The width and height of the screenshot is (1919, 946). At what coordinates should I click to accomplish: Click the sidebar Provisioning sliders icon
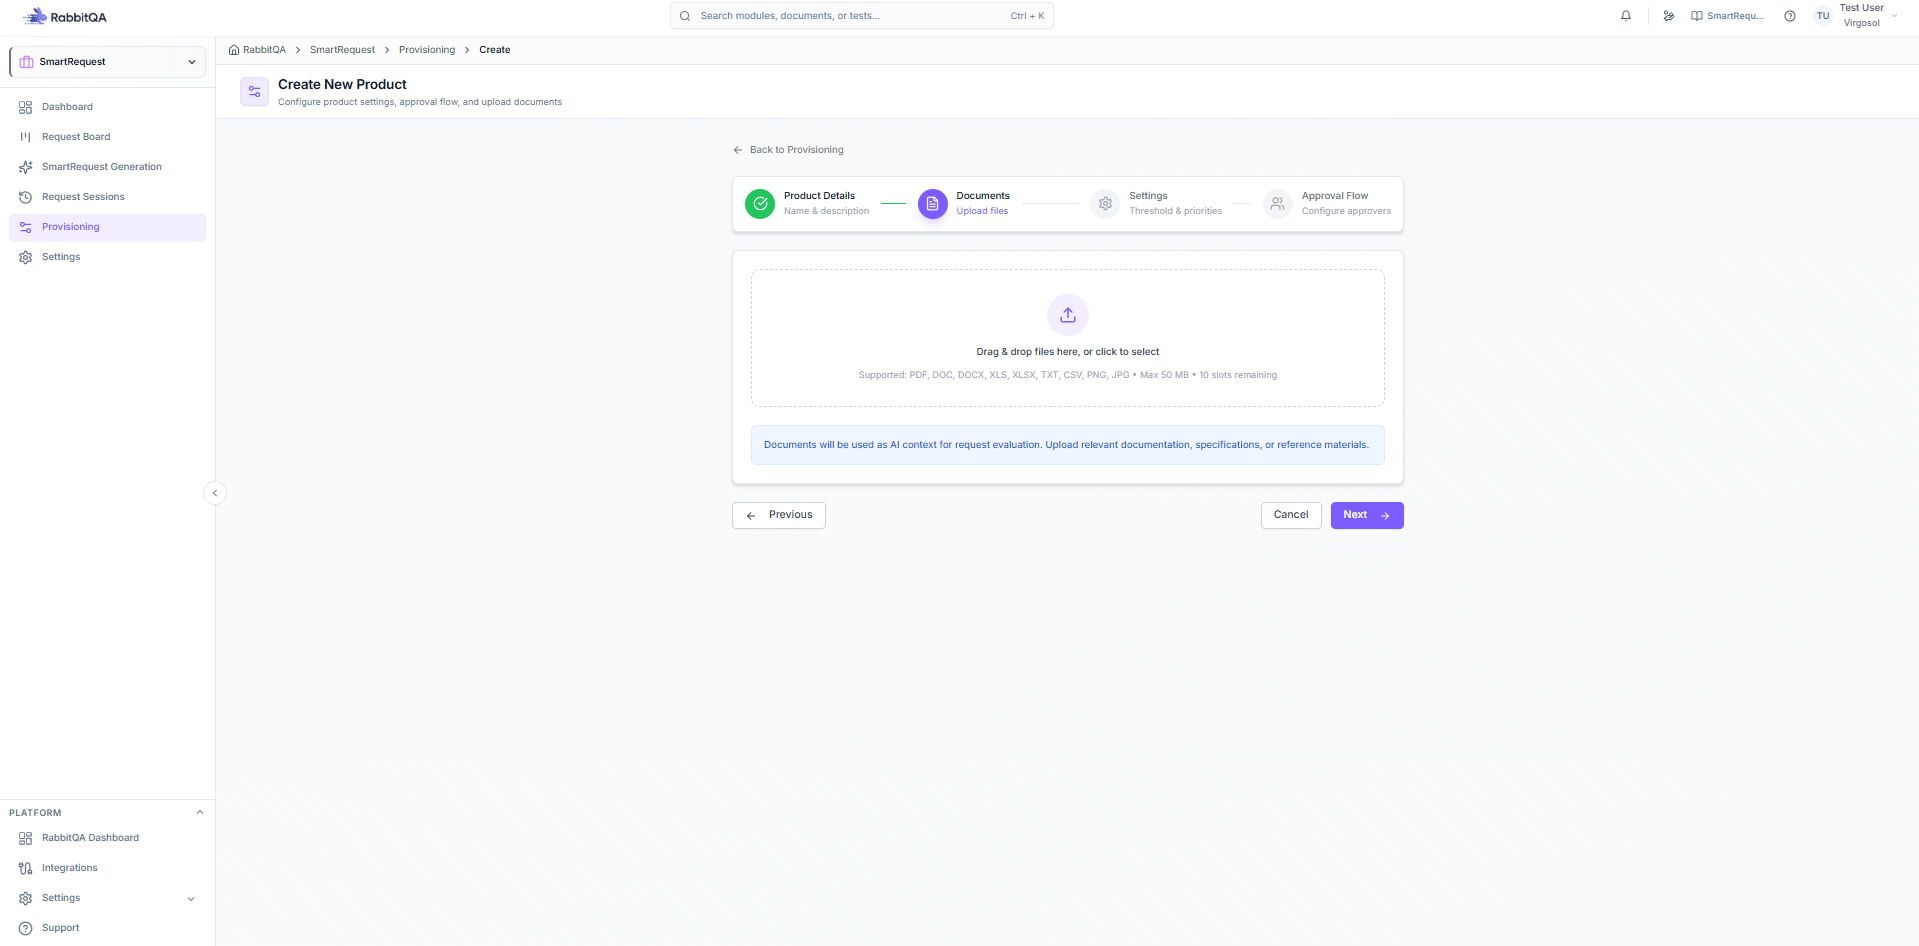[26, 227]
